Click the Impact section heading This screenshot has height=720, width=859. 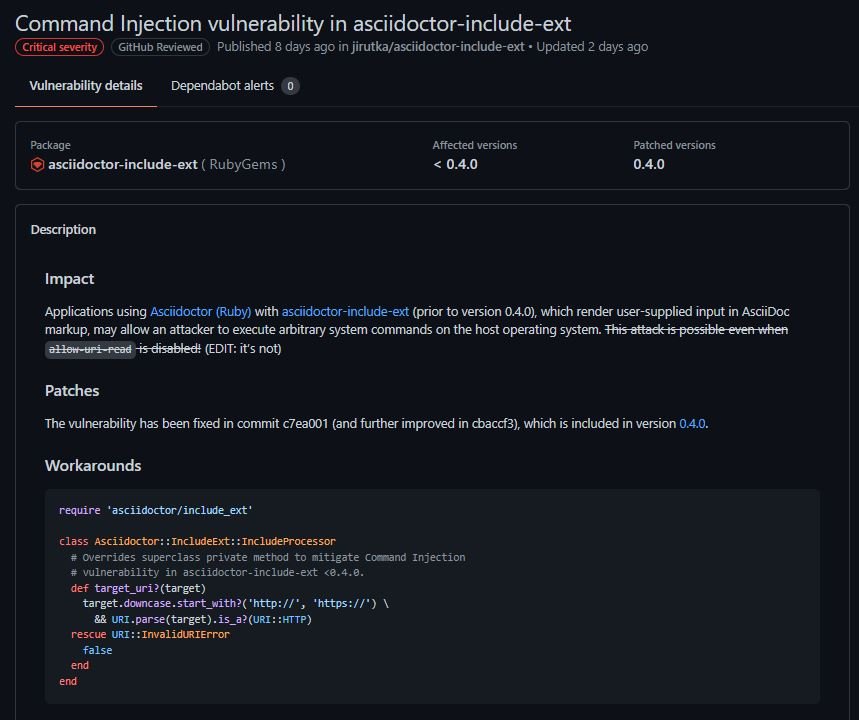point(70,279)
